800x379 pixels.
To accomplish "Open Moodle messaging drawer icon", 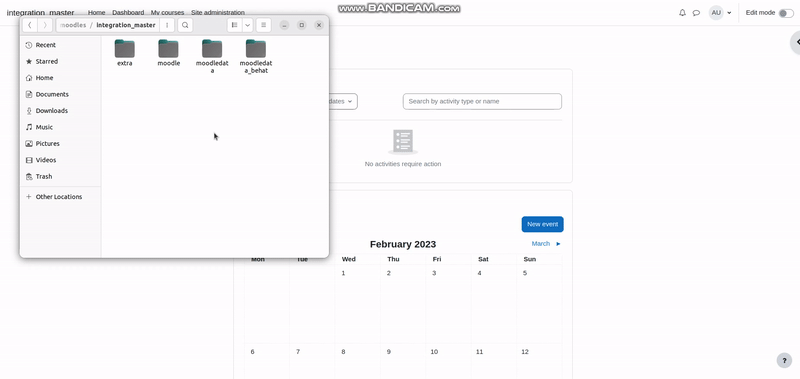I will tap(696, 13).
